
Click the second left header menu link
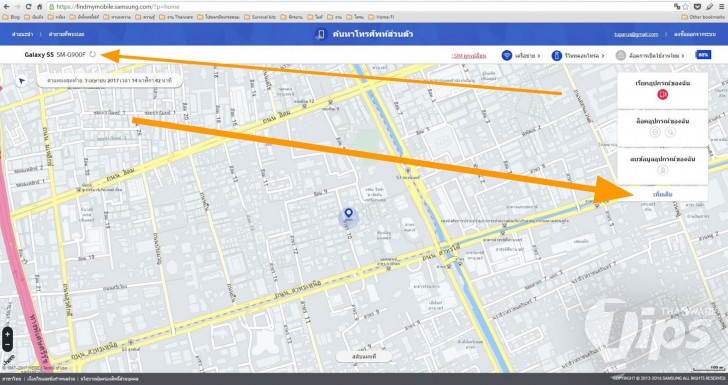click(x=66, y=34)
